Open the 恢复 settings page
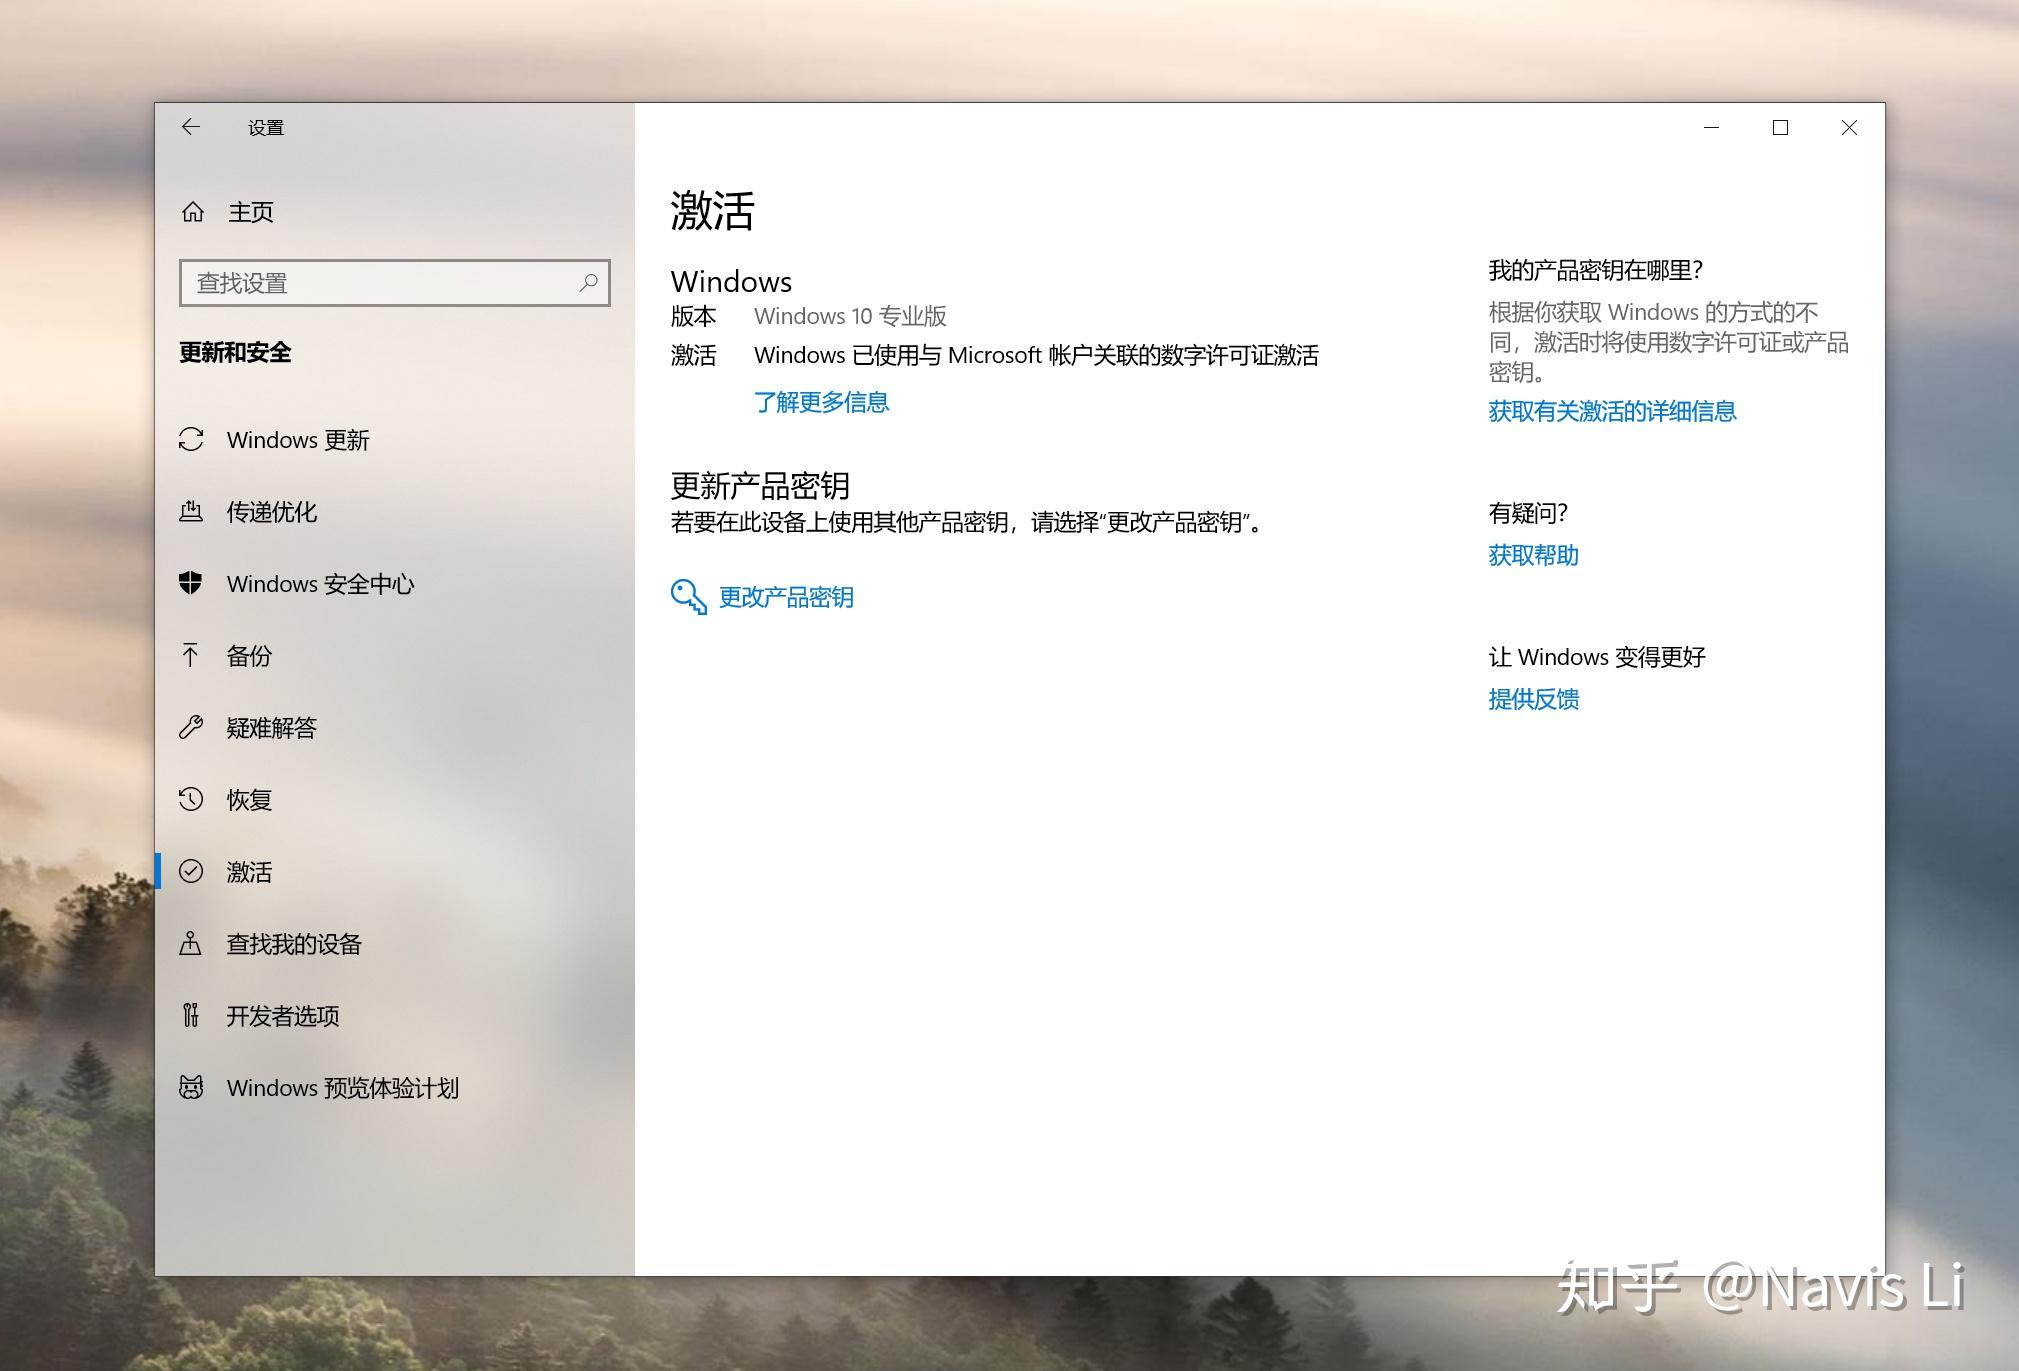 [x=395, y=800]
